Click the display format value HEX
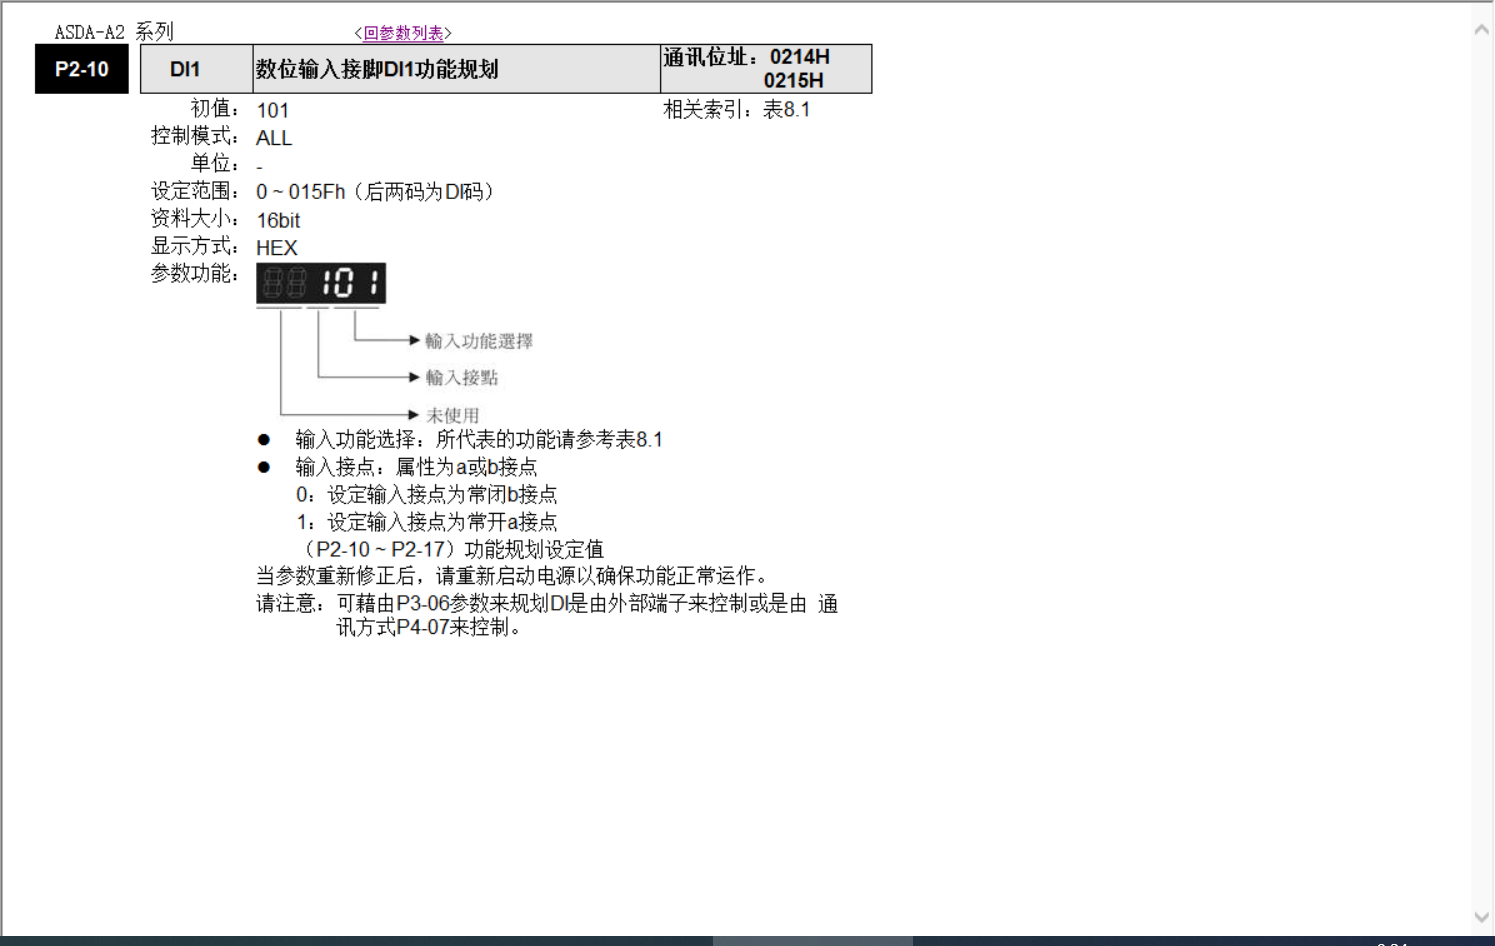Viewport: 1495px width, 946px height. coord(277,248)
